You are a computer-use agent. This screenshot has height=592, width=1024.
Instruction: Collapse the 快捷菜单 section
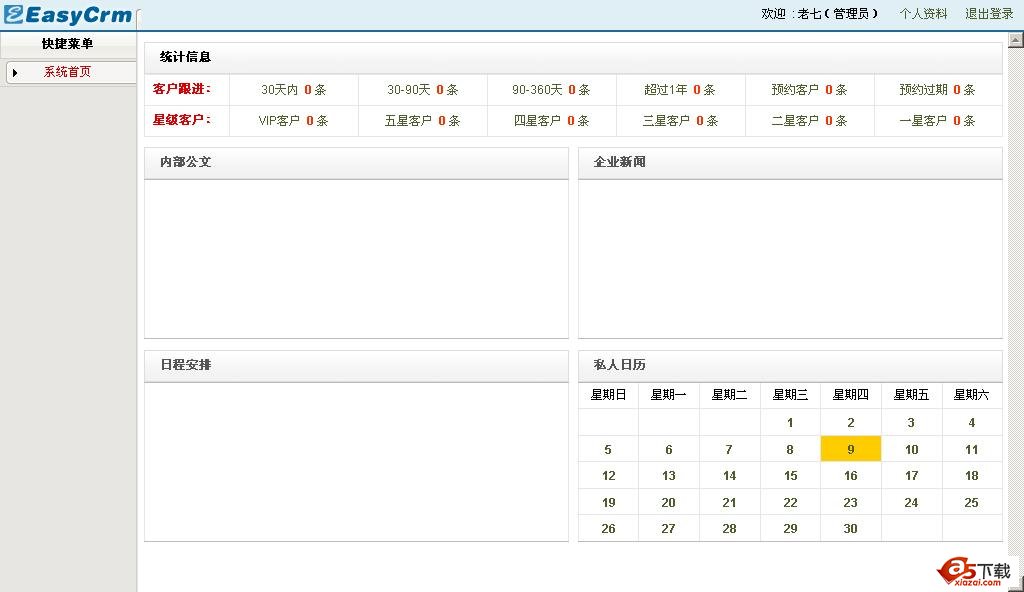(x=70, y=43)
